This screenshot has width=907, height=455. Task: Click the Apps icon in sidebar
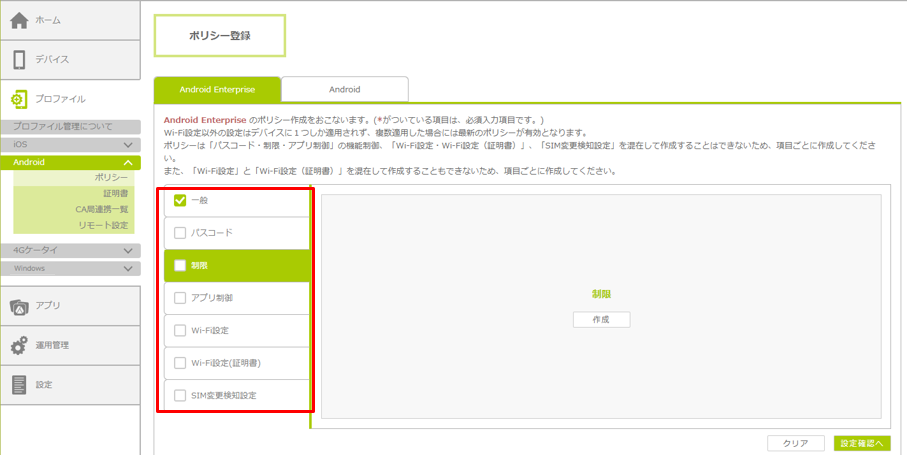[19, 306]
